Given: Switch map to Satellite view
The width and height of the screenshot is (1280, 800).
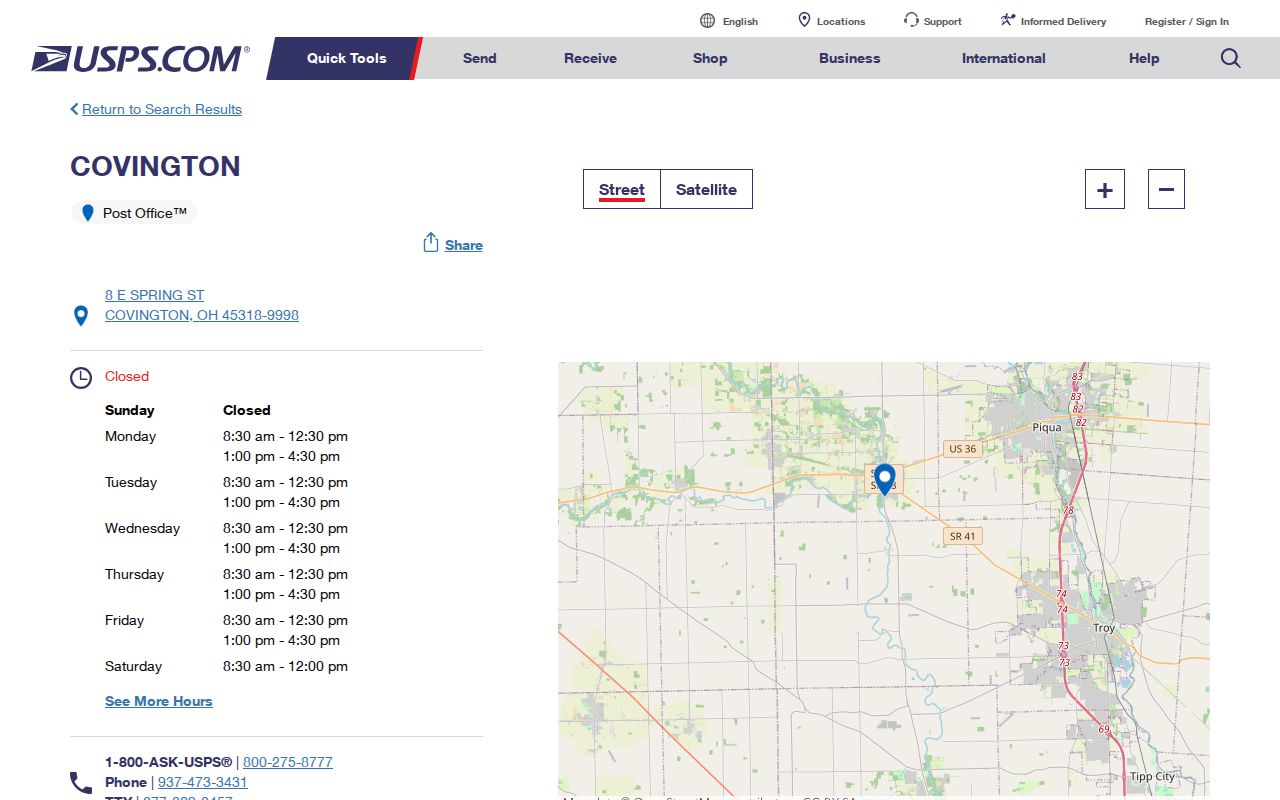Looking at the screenshot, I should coord(706,189).
